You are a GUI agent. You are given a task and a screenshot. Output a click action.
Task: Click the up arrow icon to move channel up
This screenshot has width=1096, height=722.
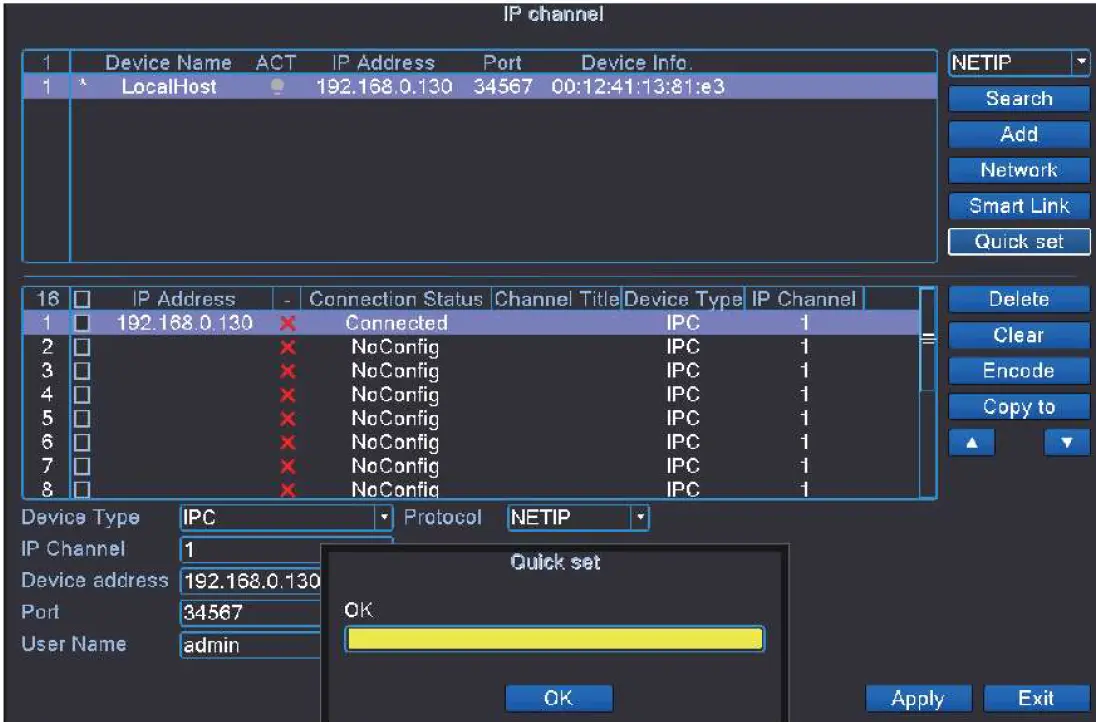click(971, 441)
